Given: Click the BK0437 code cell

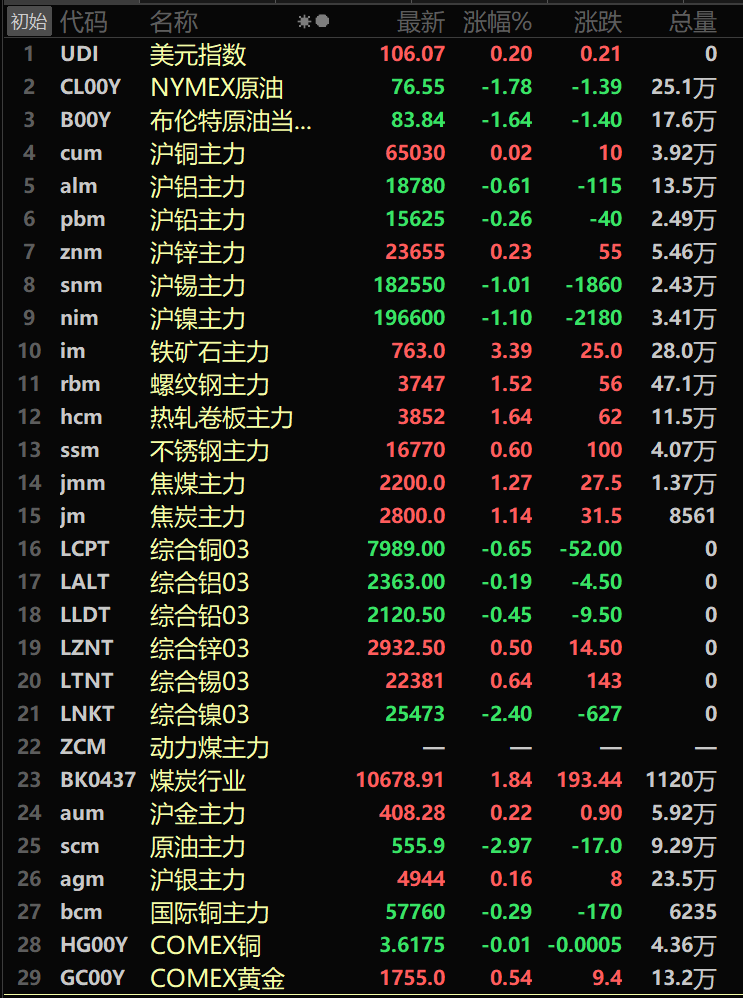Looking at the screenshot, I should [x=98, y=780].
